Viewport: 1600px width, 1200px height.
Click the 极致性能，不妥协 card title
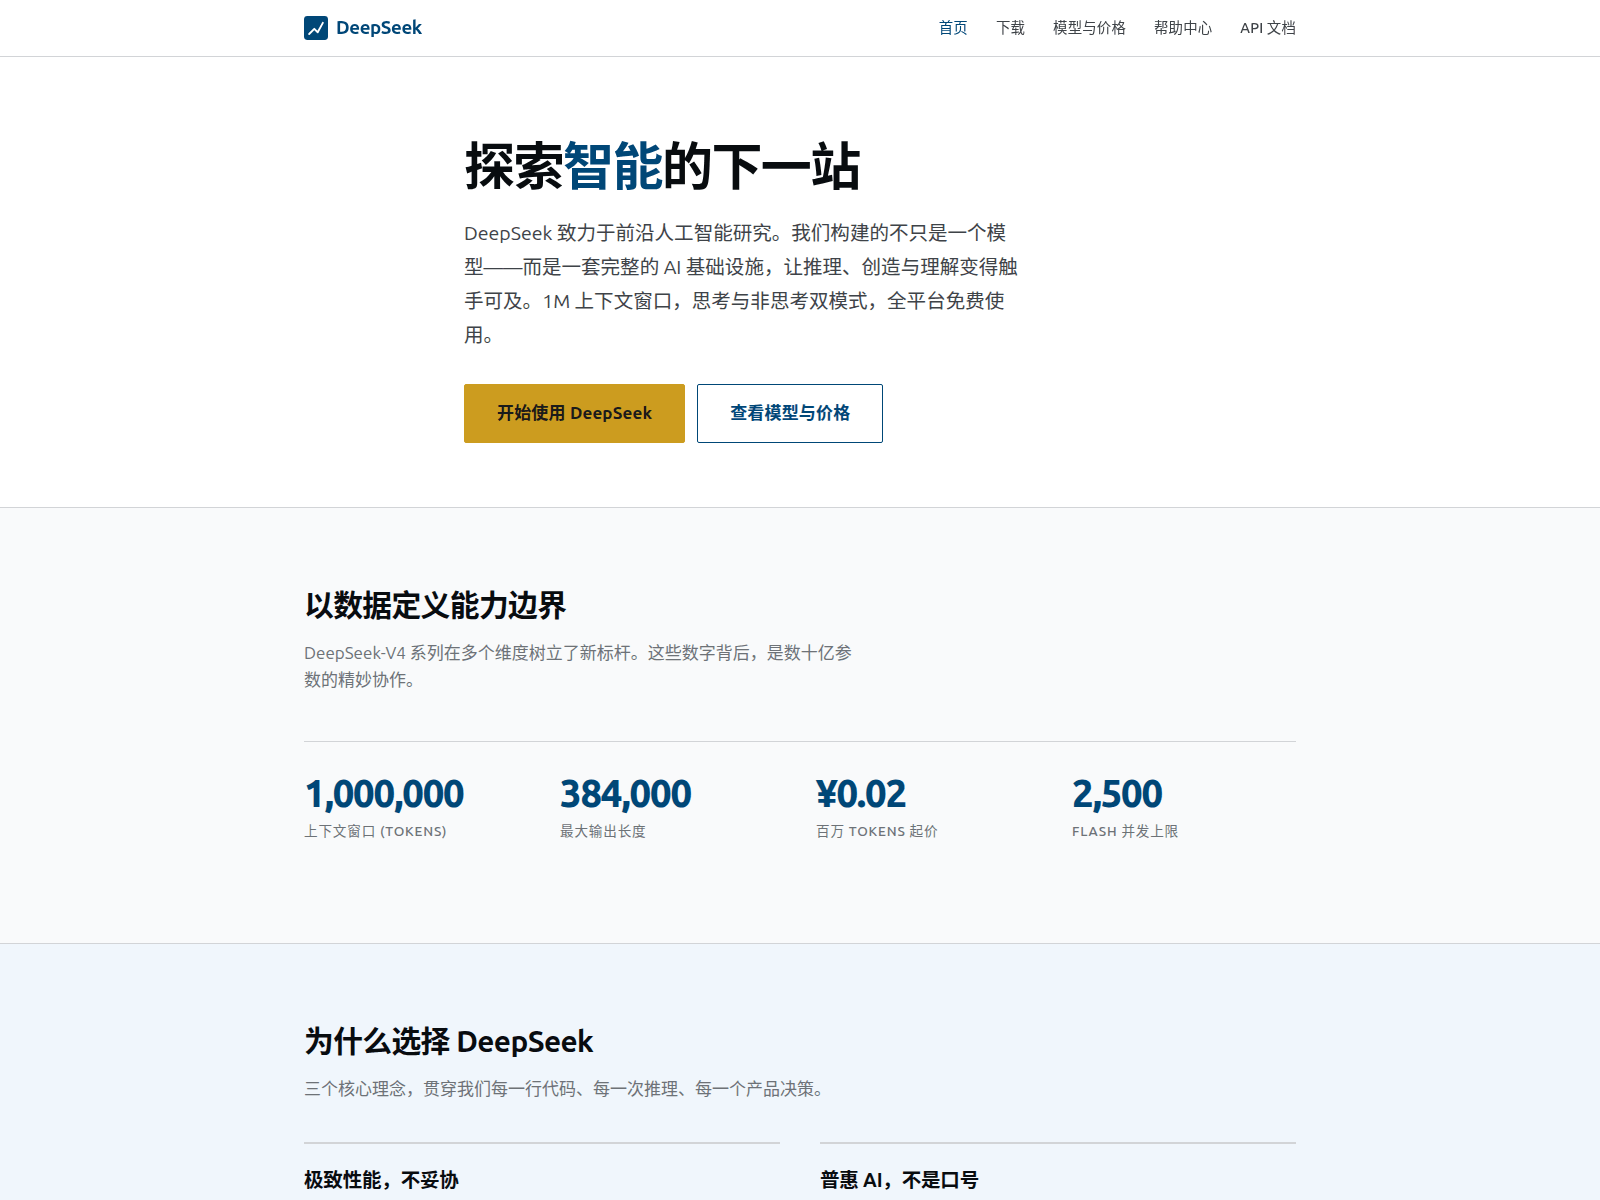[381, 1180]
